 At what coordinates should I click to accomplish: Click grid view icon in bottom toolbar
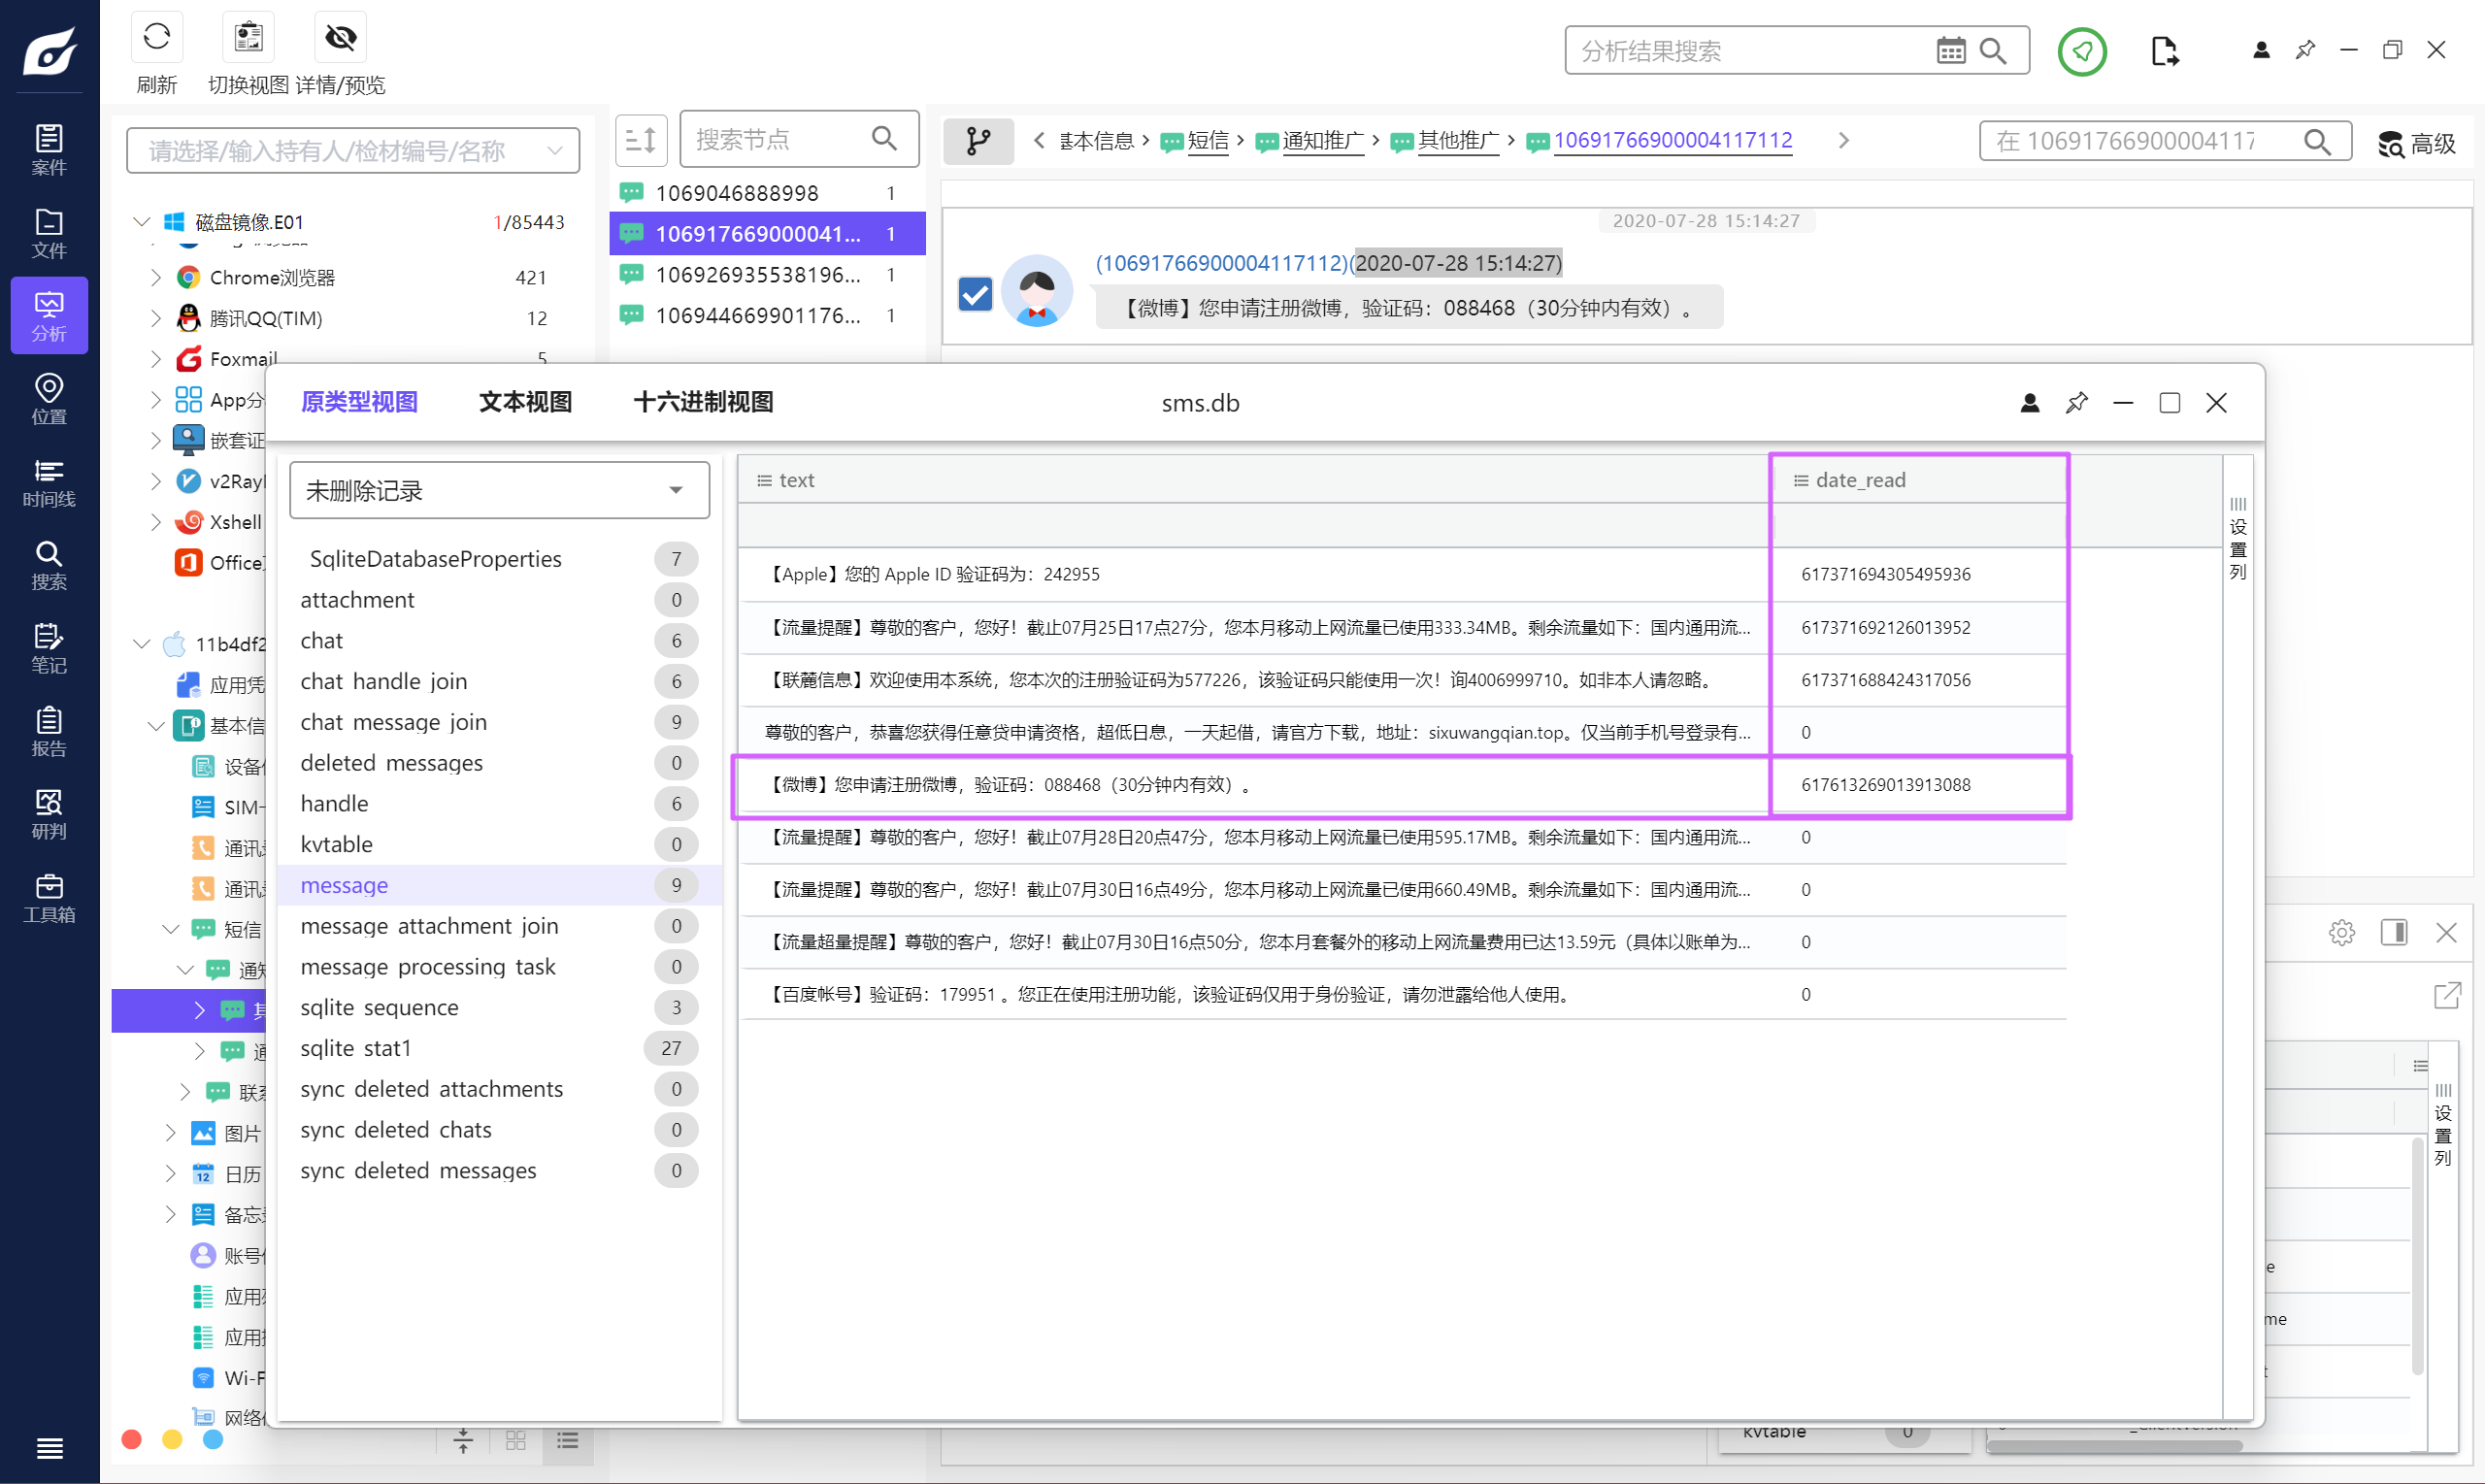tap(516, 1440)
